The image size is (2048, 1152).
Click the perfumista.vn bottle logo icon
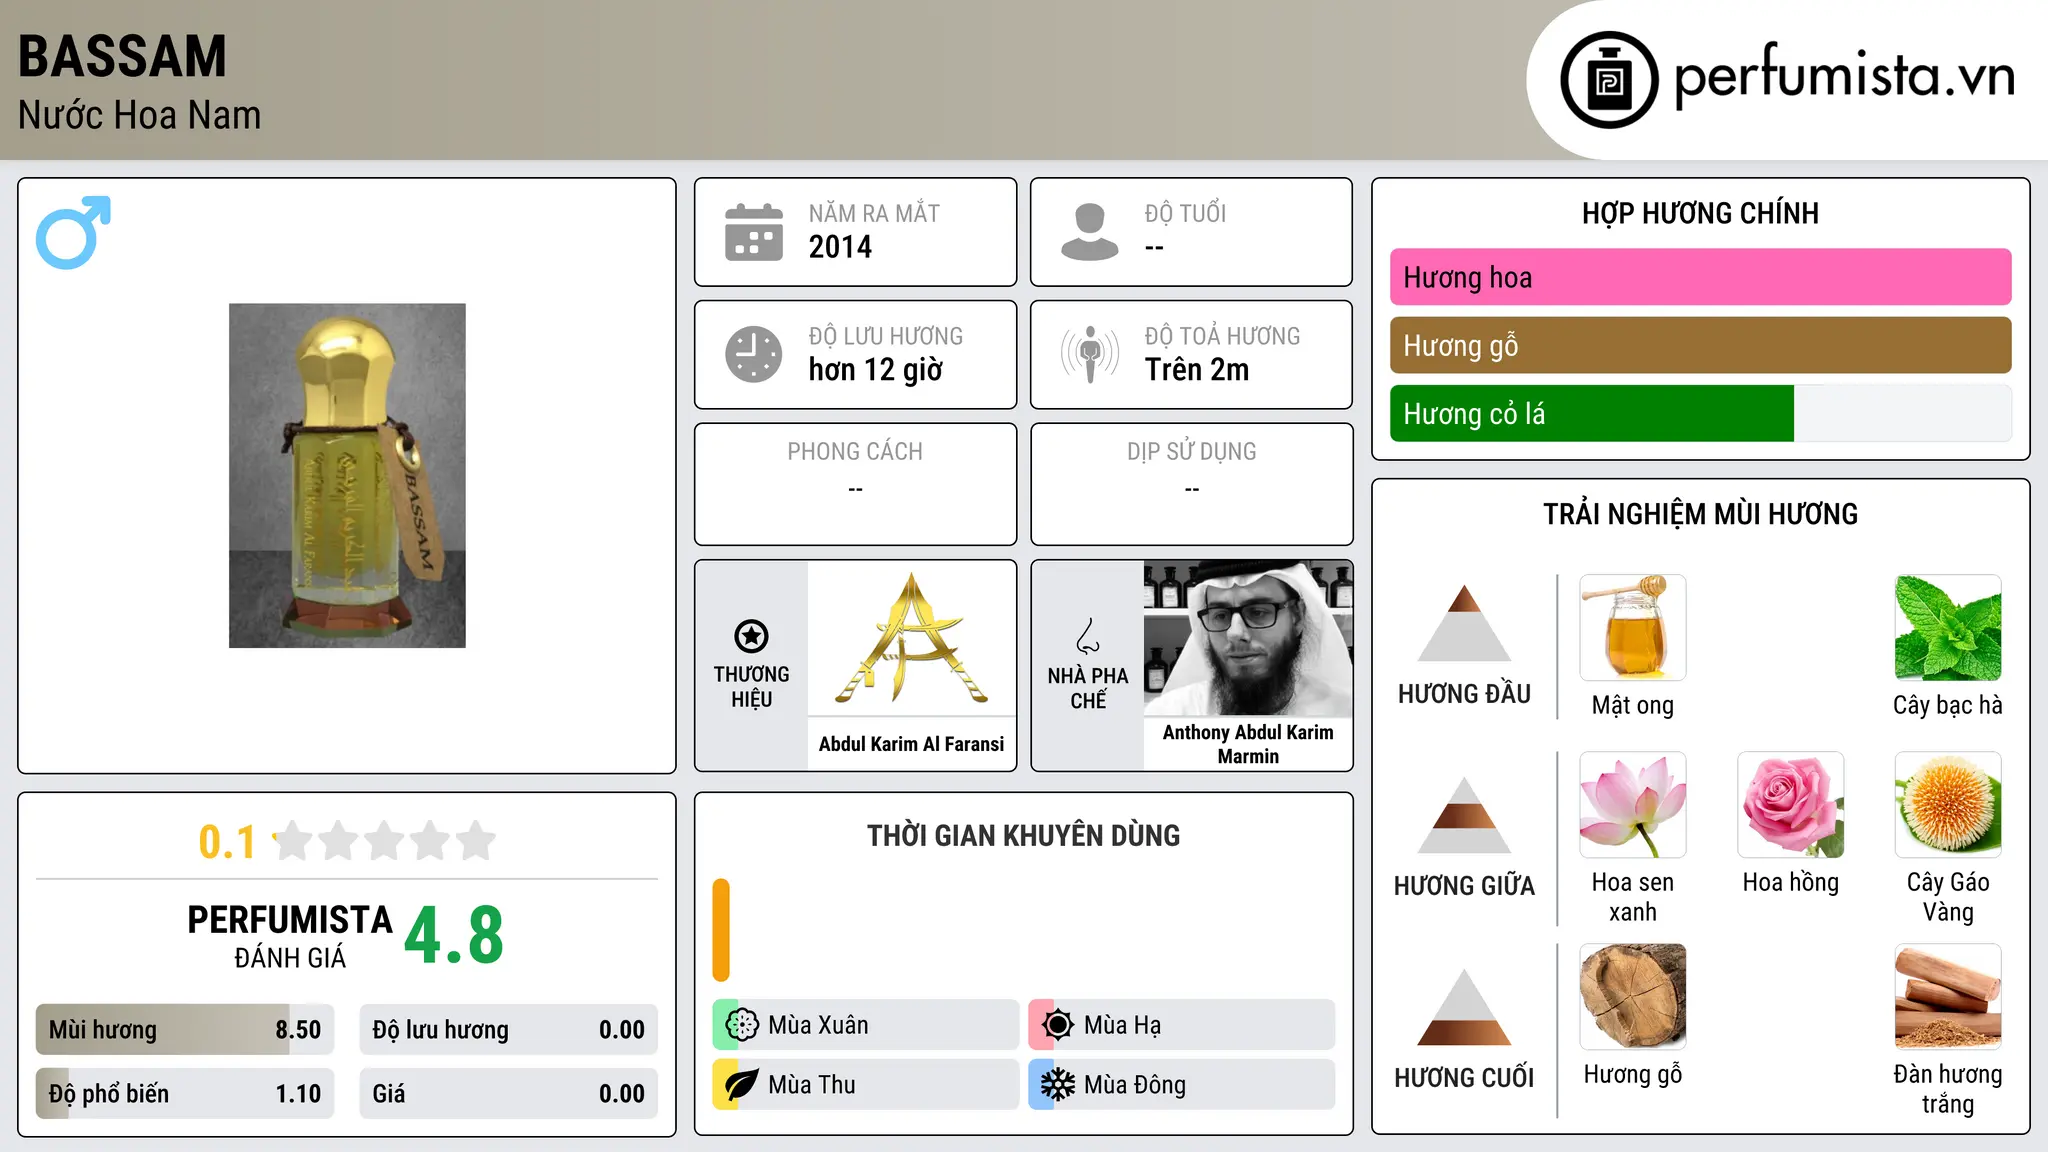pos(1609,80)
